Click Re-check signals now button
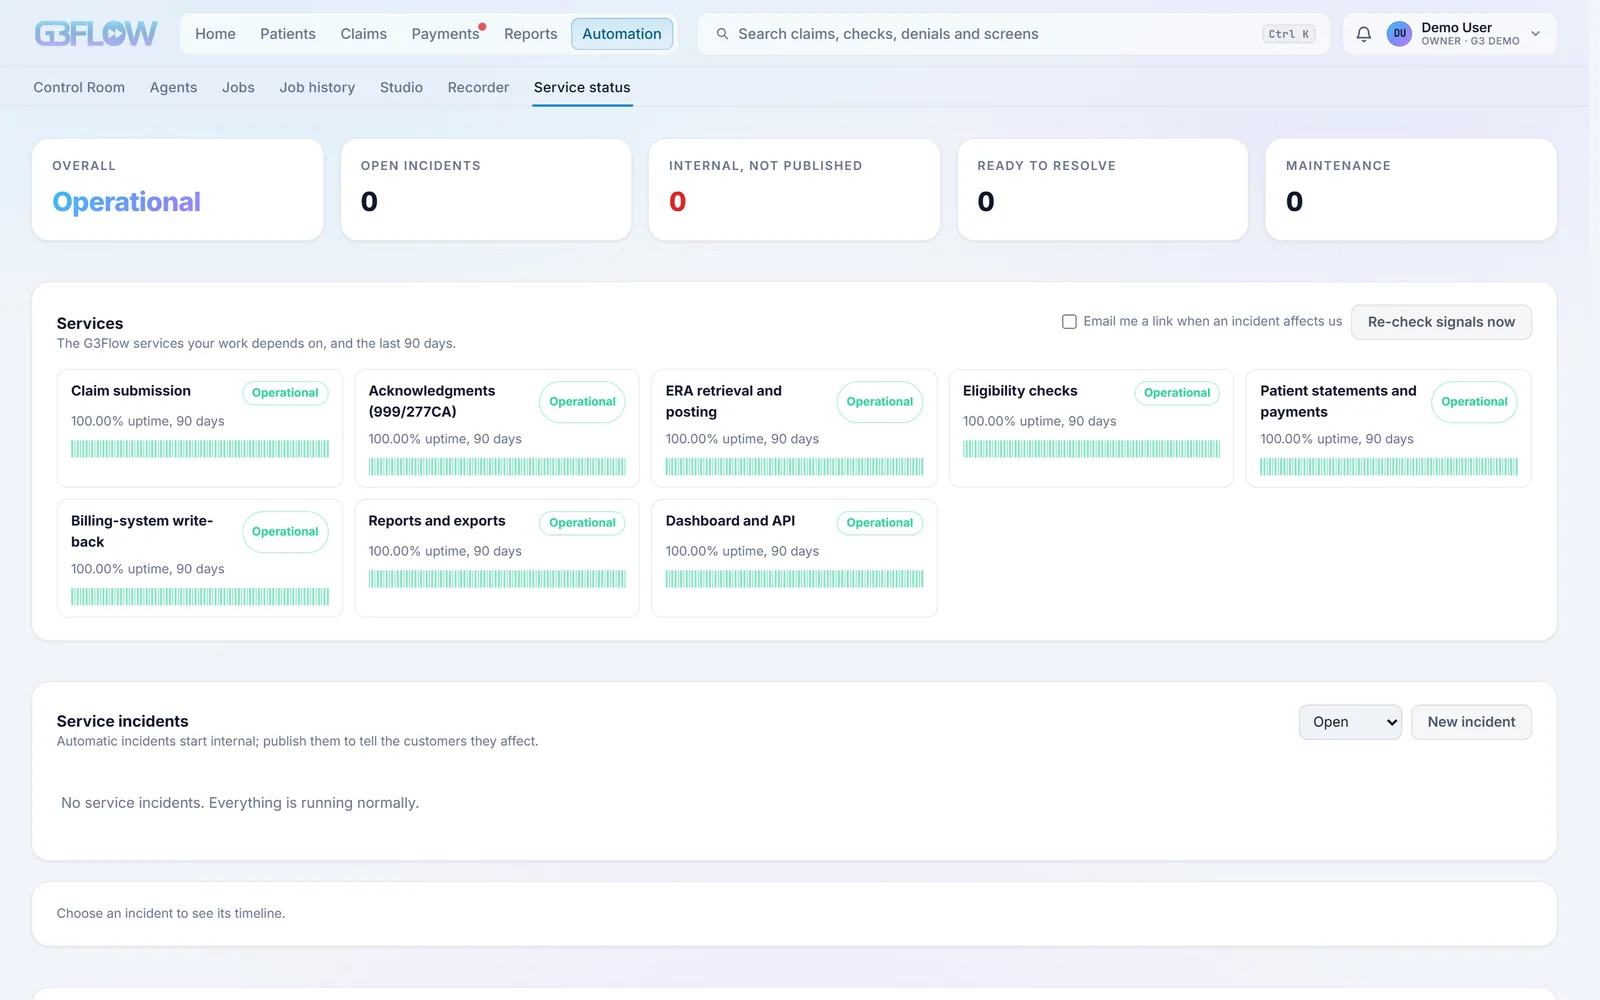The height and width of the screenshot is (1000, 1600). pyautogui.click(x=1441, y=322)
